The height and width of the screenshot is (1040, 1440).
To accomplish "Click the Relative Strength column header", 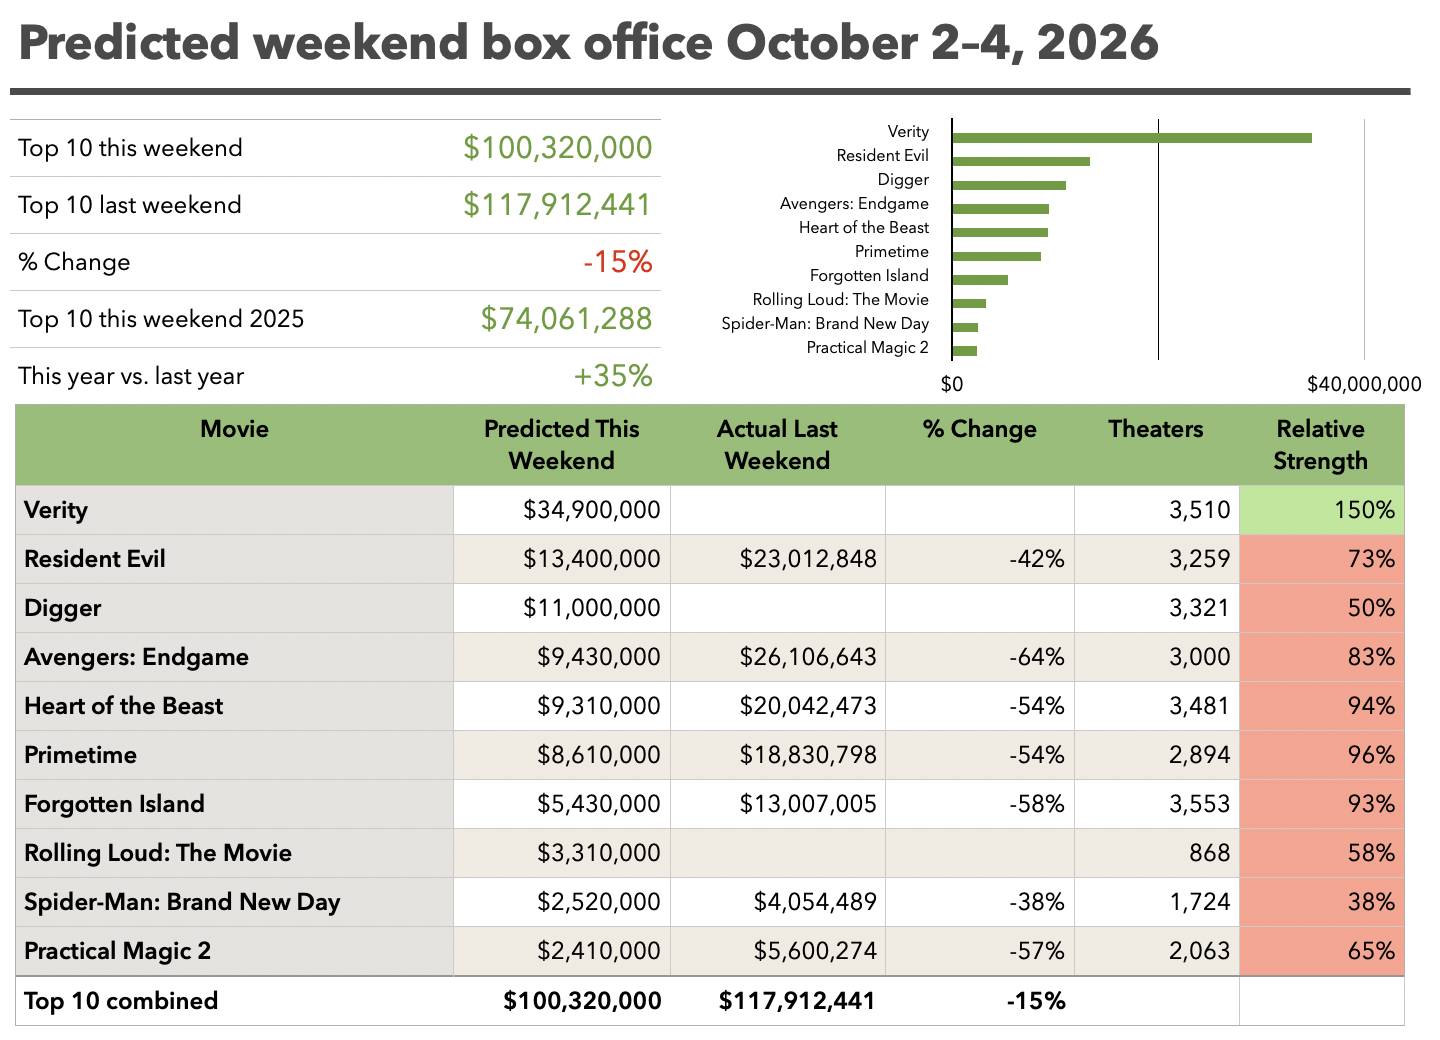I will (1321, 445).
